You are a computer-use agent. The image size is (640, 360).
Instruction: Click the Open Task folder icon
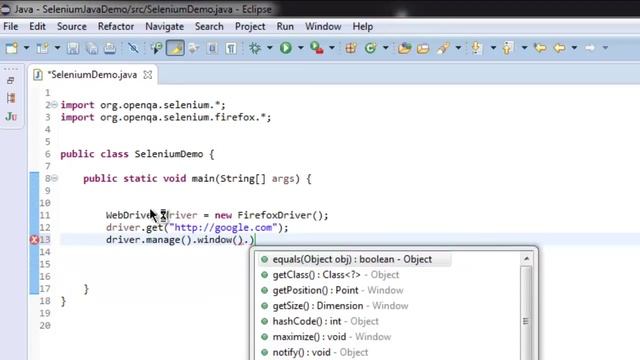423,48
